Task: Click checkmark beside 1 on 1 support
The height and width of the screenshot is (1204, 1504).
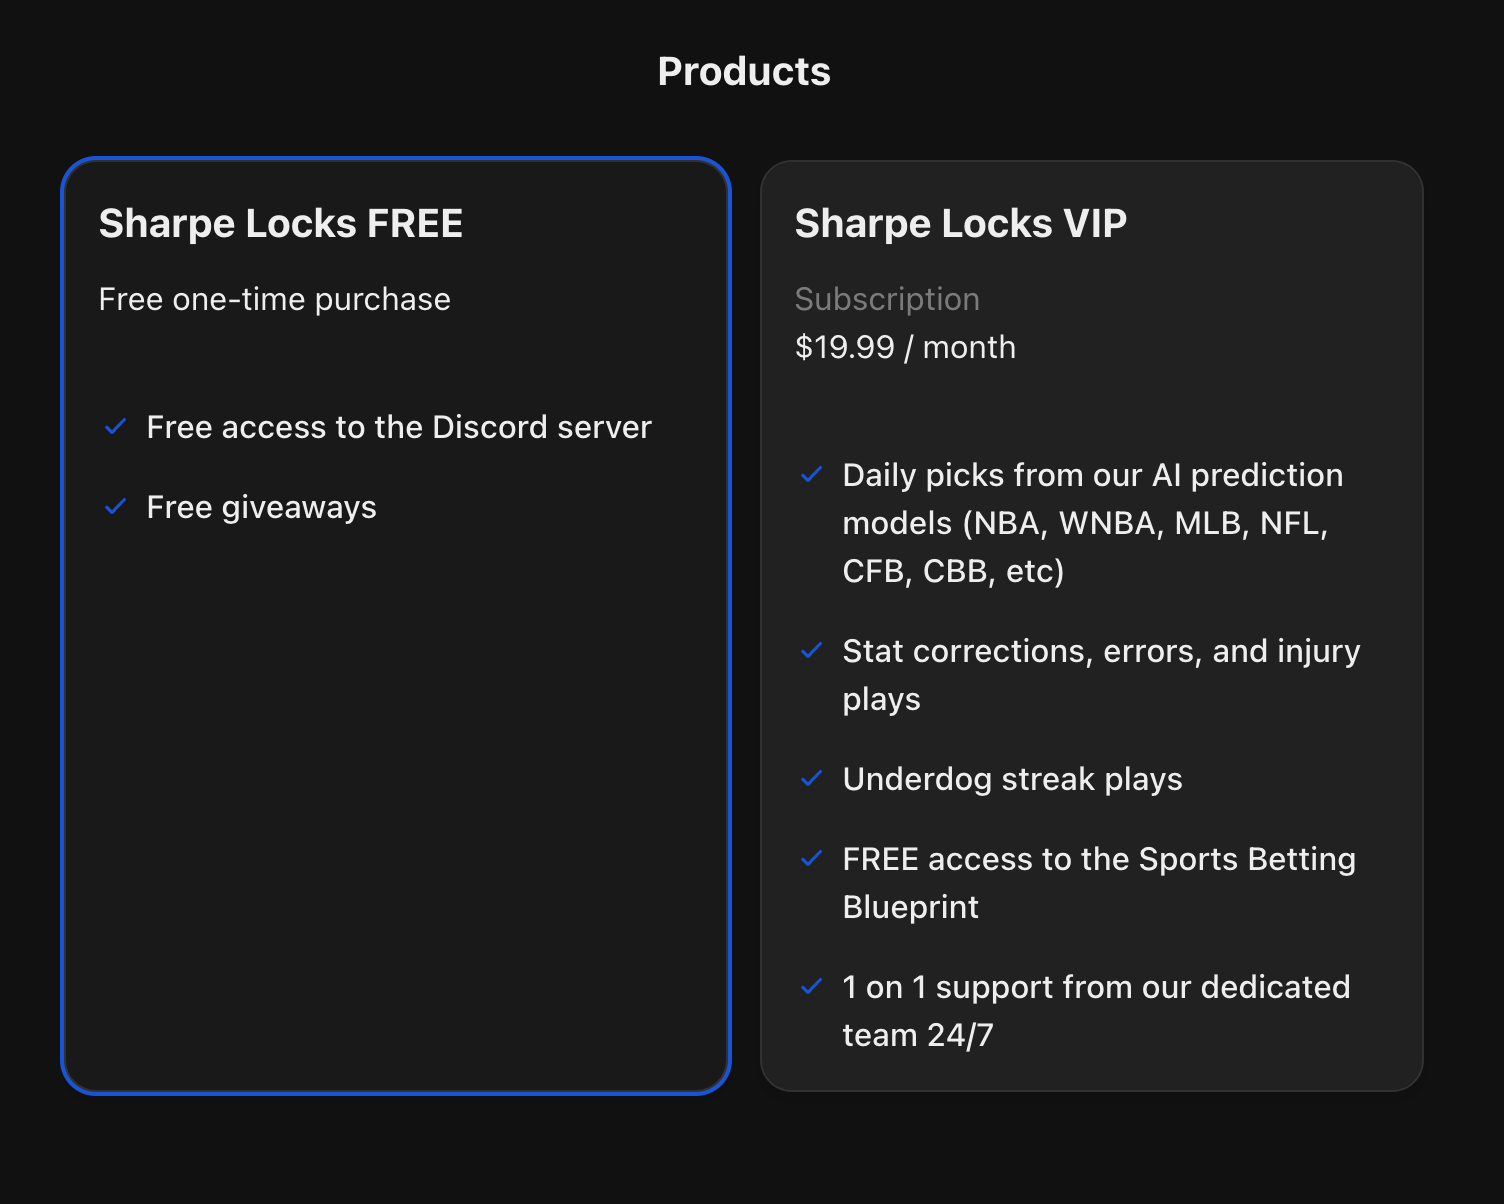Action: [x=812, y=987]
